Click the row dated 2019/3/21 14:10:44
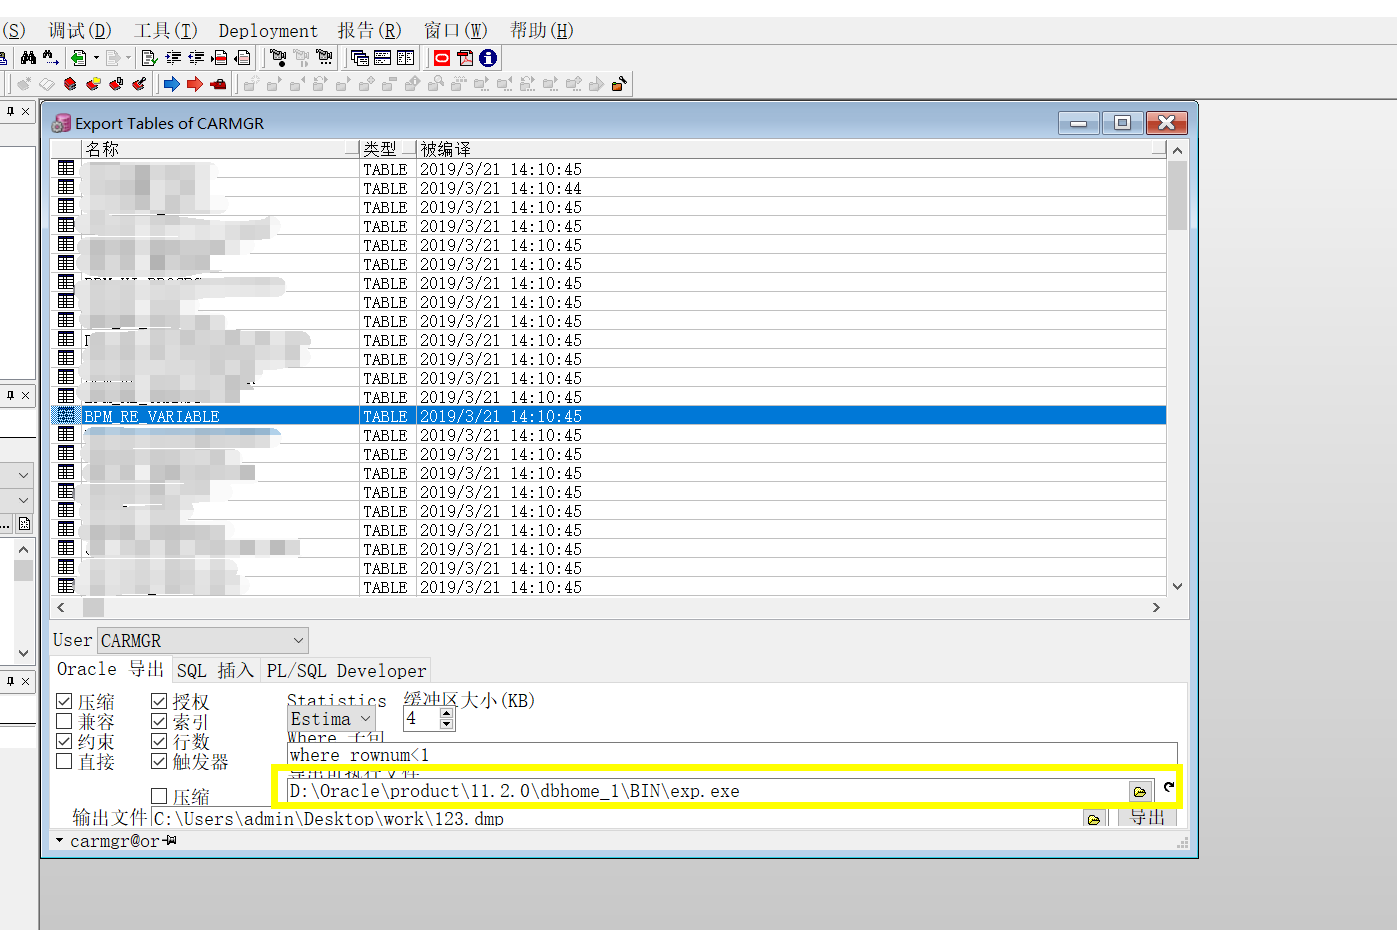 point(608,188)
